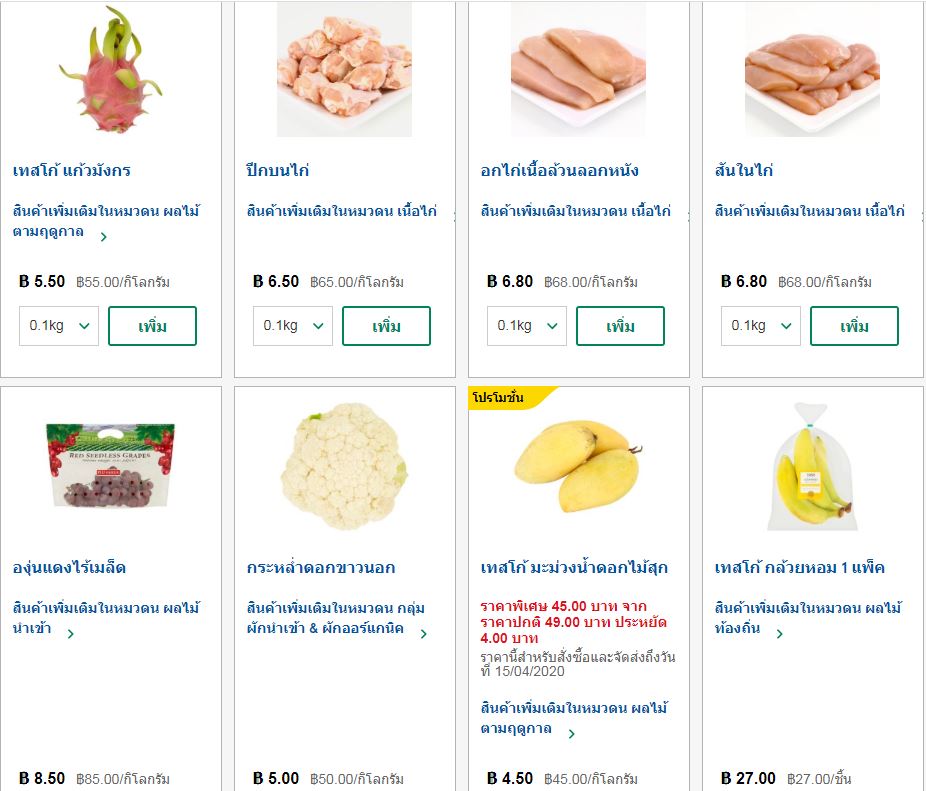
Task: Click chevron arrow under banana local fruit link
Action: tap(779, 633)
